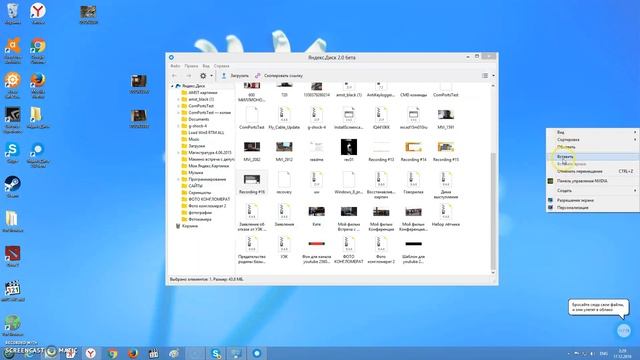Collapse the Яндекс.Диск root tree node
The height and width of the screenshot is (360, 640).
(172, 86)
